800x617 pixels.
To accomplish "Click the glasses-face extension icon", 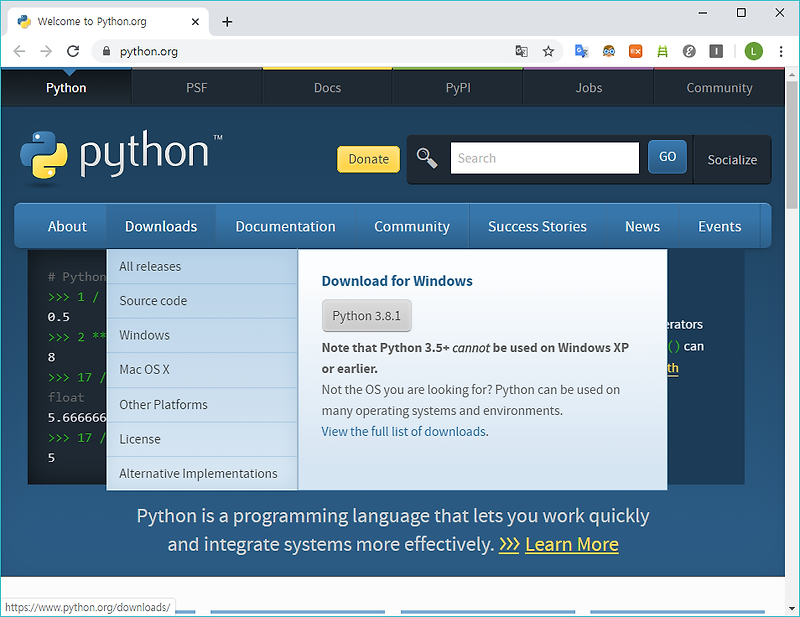I will click(608, 51).
